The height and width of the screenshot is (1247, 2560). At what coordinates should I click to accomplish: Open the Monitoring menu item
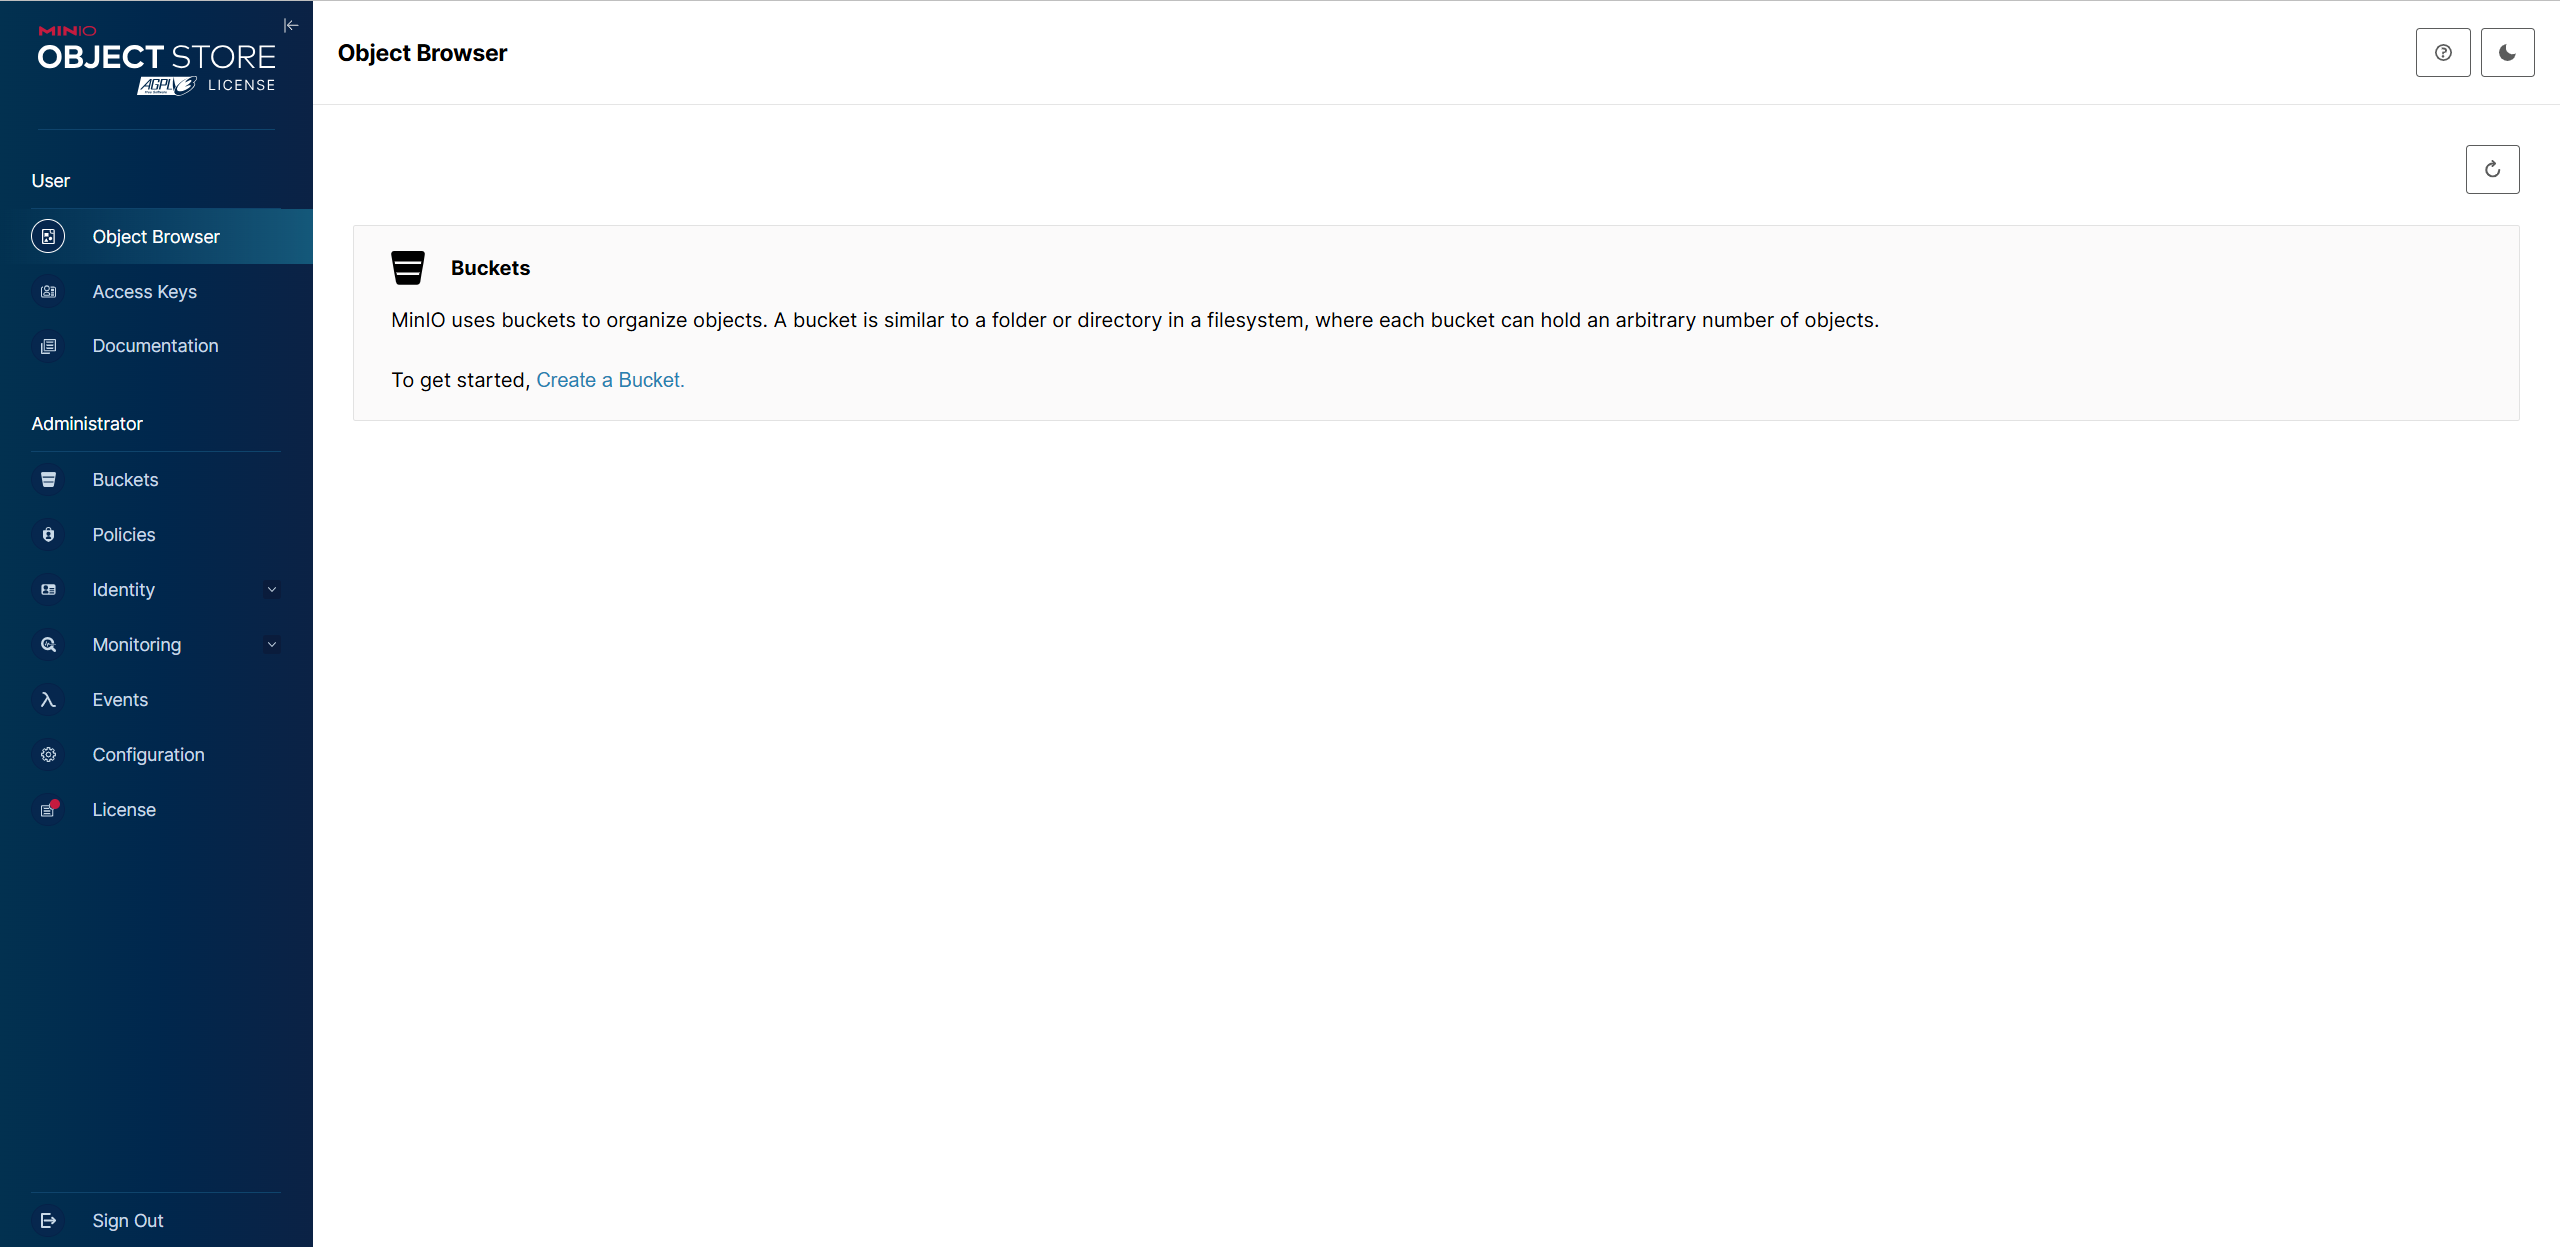pos(137,645)
